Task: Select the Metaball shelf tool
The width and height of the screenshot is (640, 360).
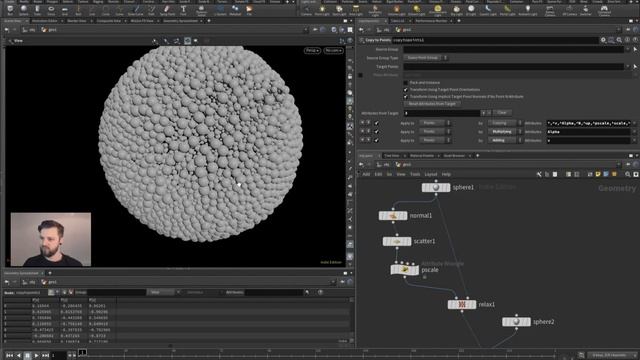Action: 235,9
